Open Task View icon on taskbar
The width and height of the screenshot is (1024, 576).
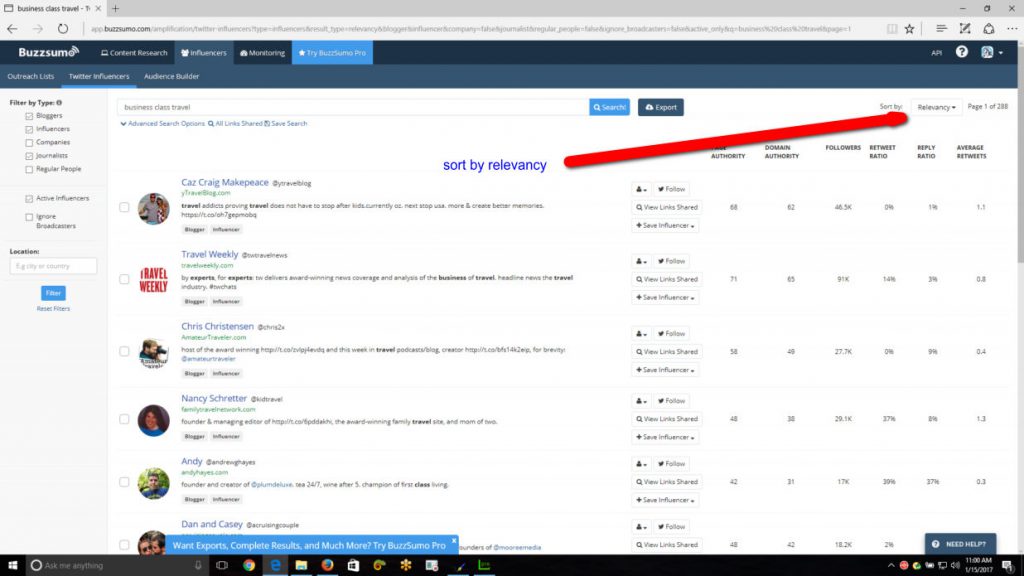[221, 565]
